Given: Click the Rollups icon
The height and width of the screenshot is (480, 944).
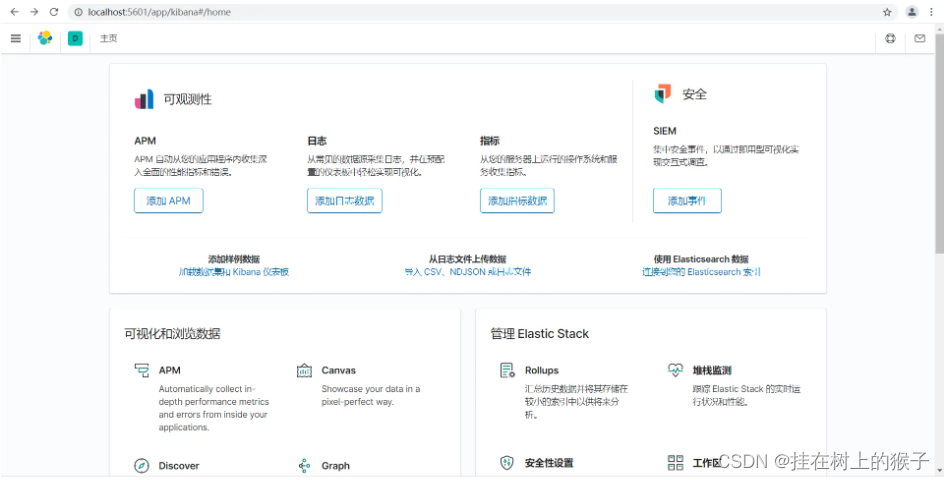Looking at the screenshot, I should [x=508, y=370].
